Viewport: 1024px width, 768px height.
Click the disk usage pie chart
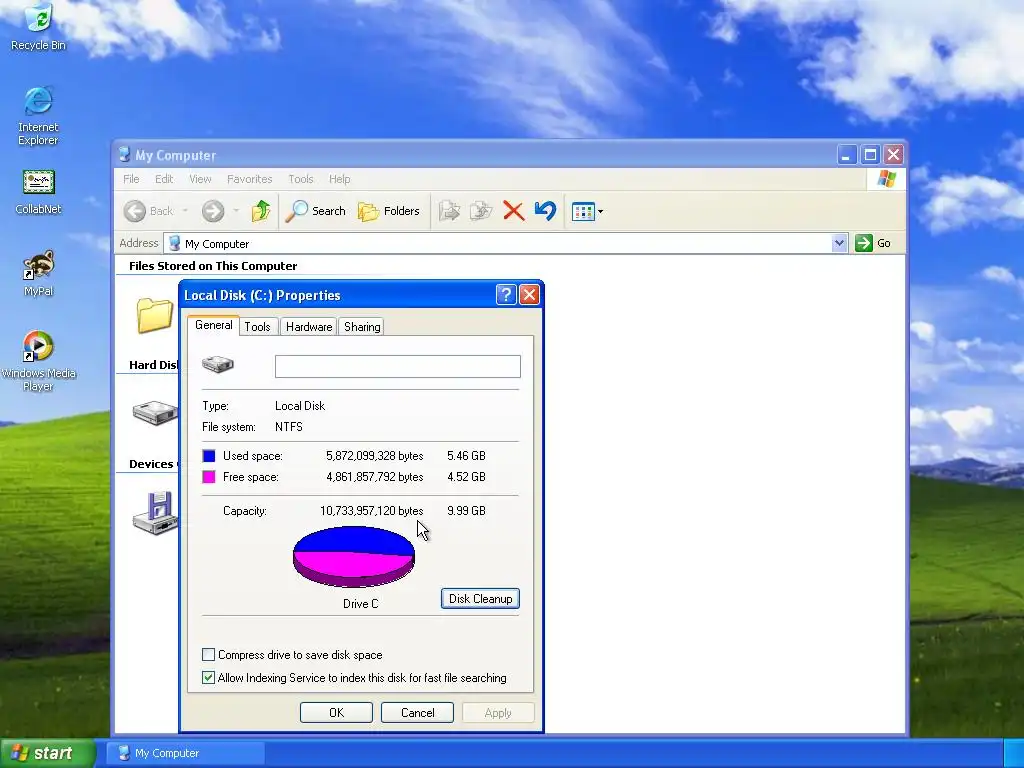tap(354, 557)
